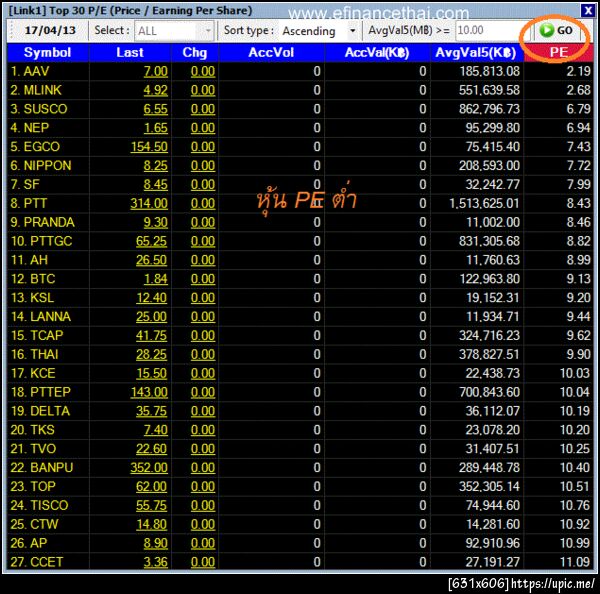Click the AvgVal5(MB) input field
Viewport: 600px width, 594px height.
click(x=492, y=31)
